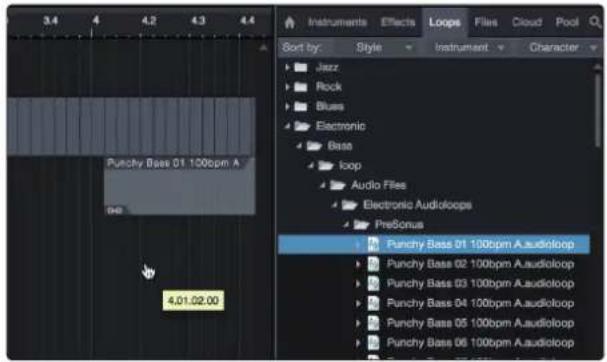Viewport: 607px width, 362px height.
Task: Click Punchy Bass 03 audioloop file icon
Action: click(373, 284)
